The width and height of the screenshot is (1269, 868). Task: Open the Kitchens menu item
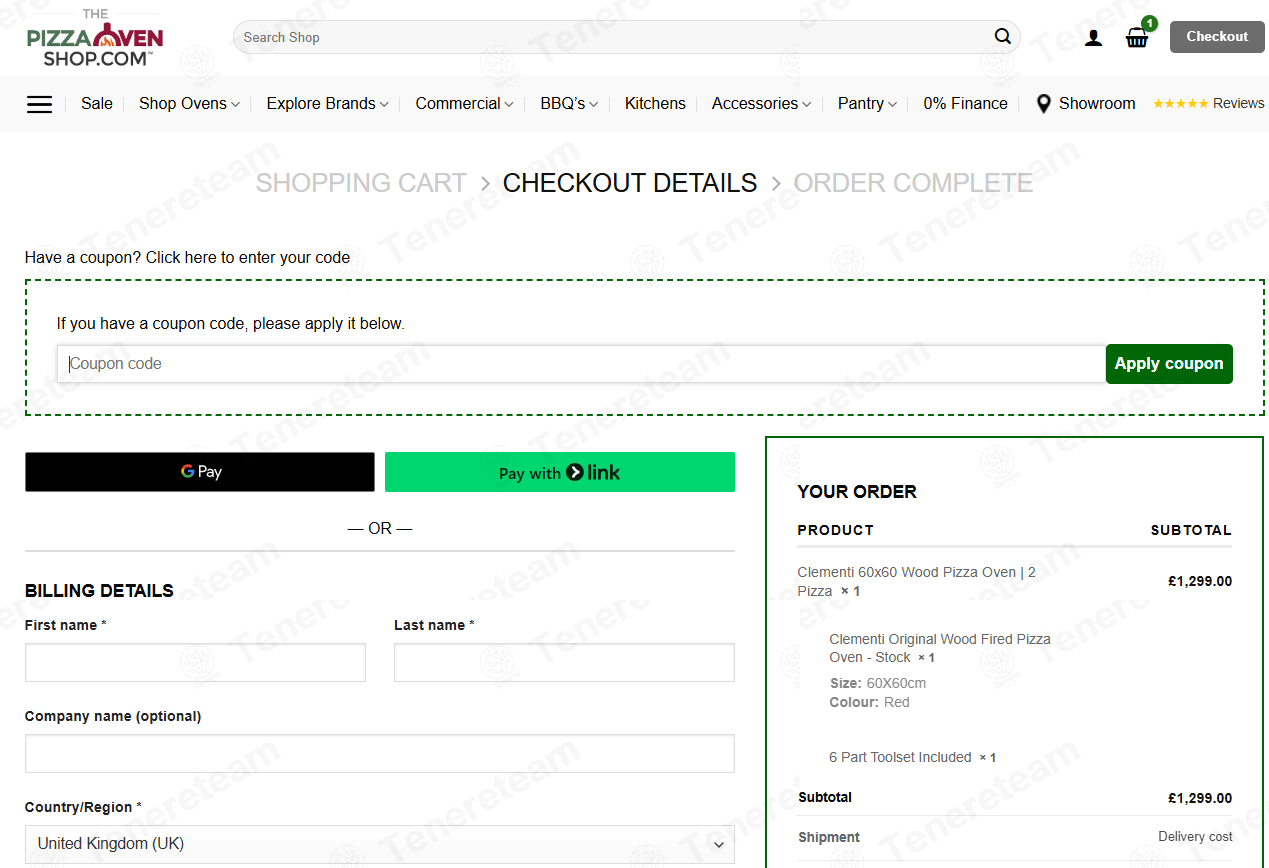(655, 104)
